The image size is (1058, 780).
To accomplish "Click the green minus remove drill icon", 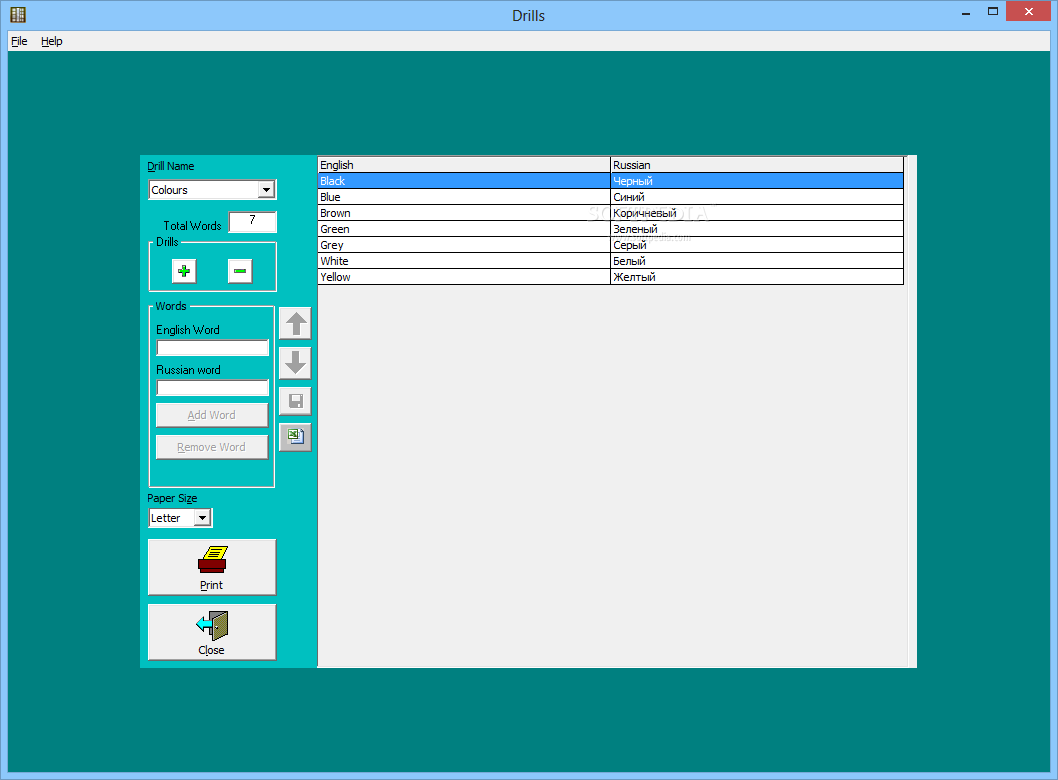I will pyautogui.click(x=240, y=271).
